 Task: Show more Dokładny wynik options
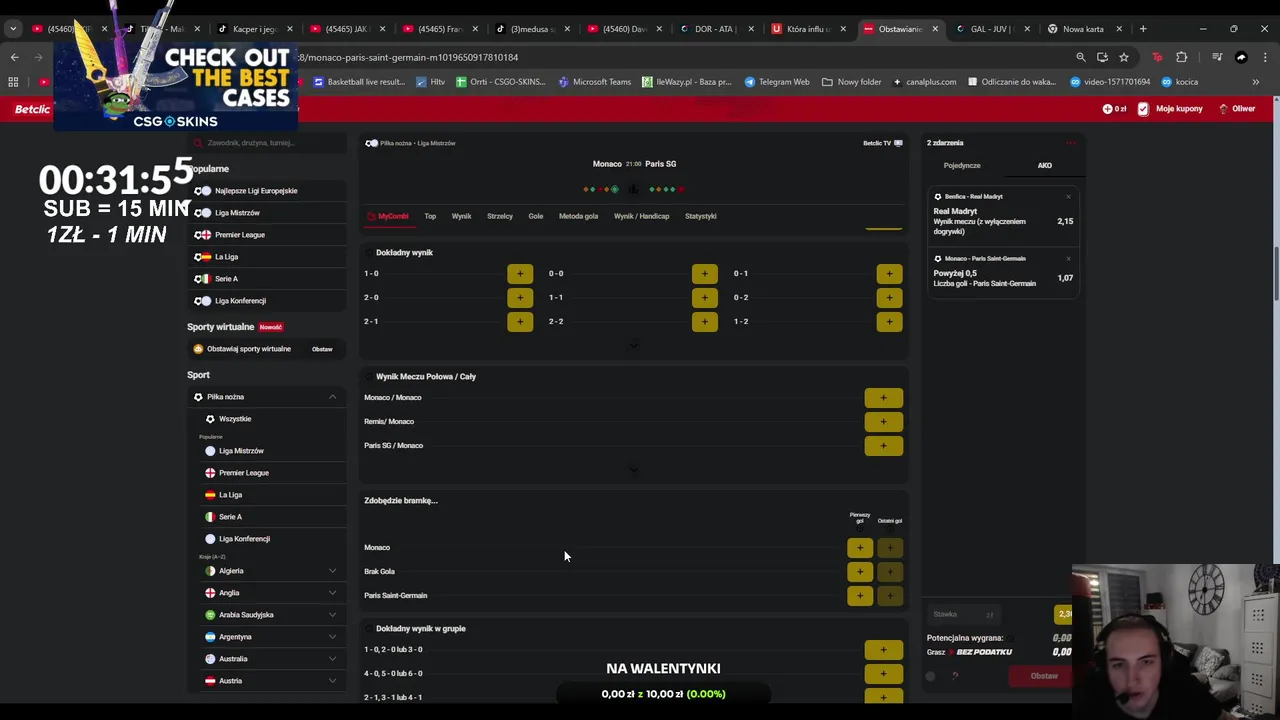pos(632,345)
